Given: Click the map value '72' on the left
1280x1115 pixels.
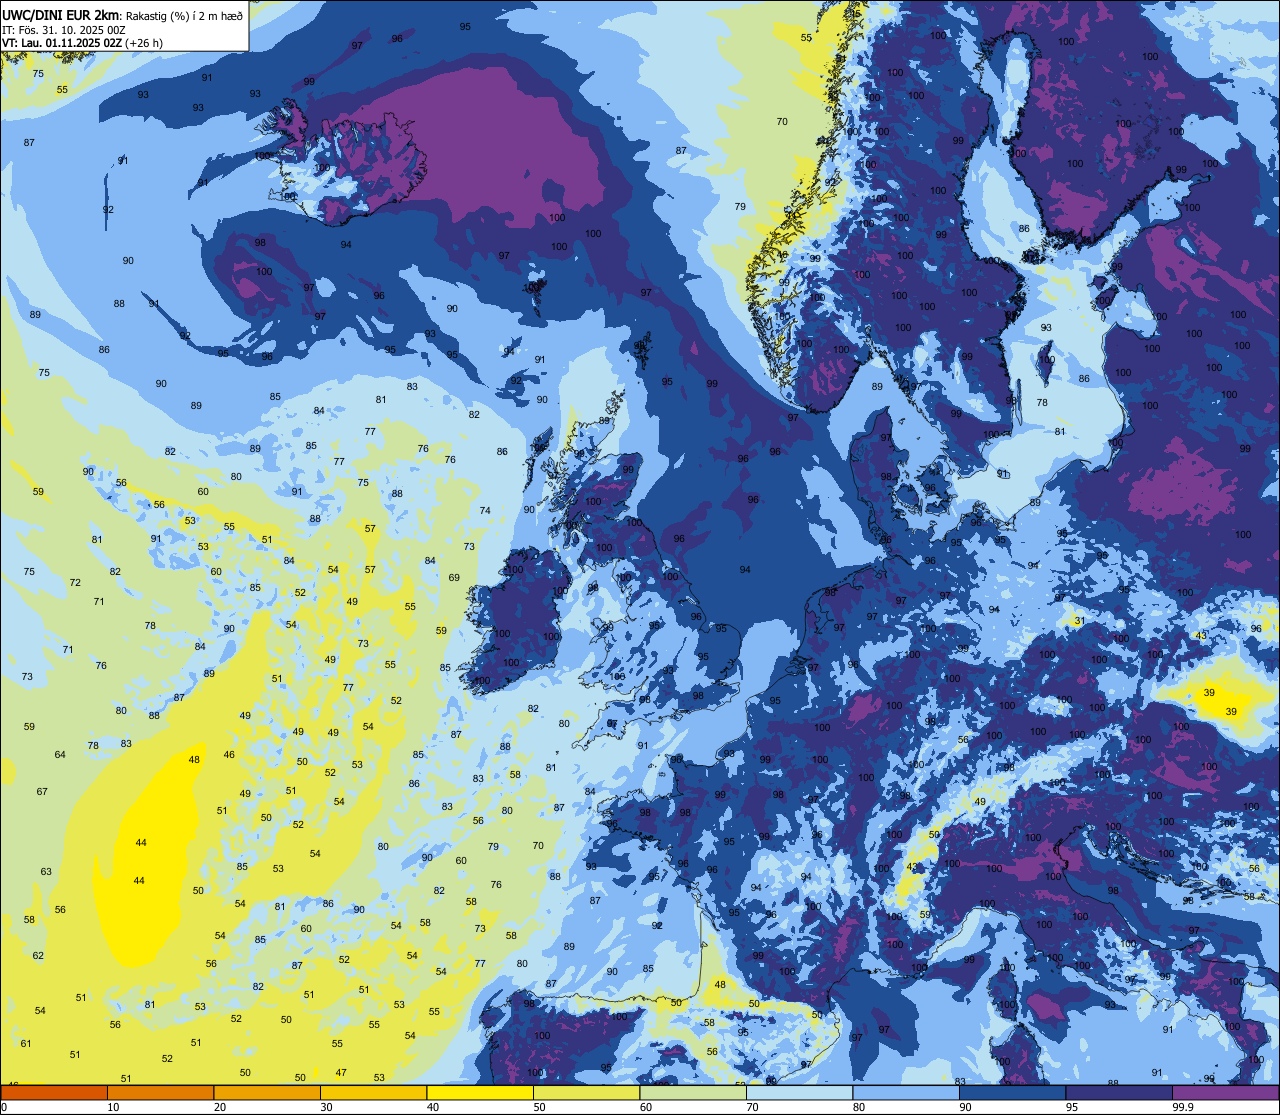Looking at the screenshot, I should click(x=75, y=583).
